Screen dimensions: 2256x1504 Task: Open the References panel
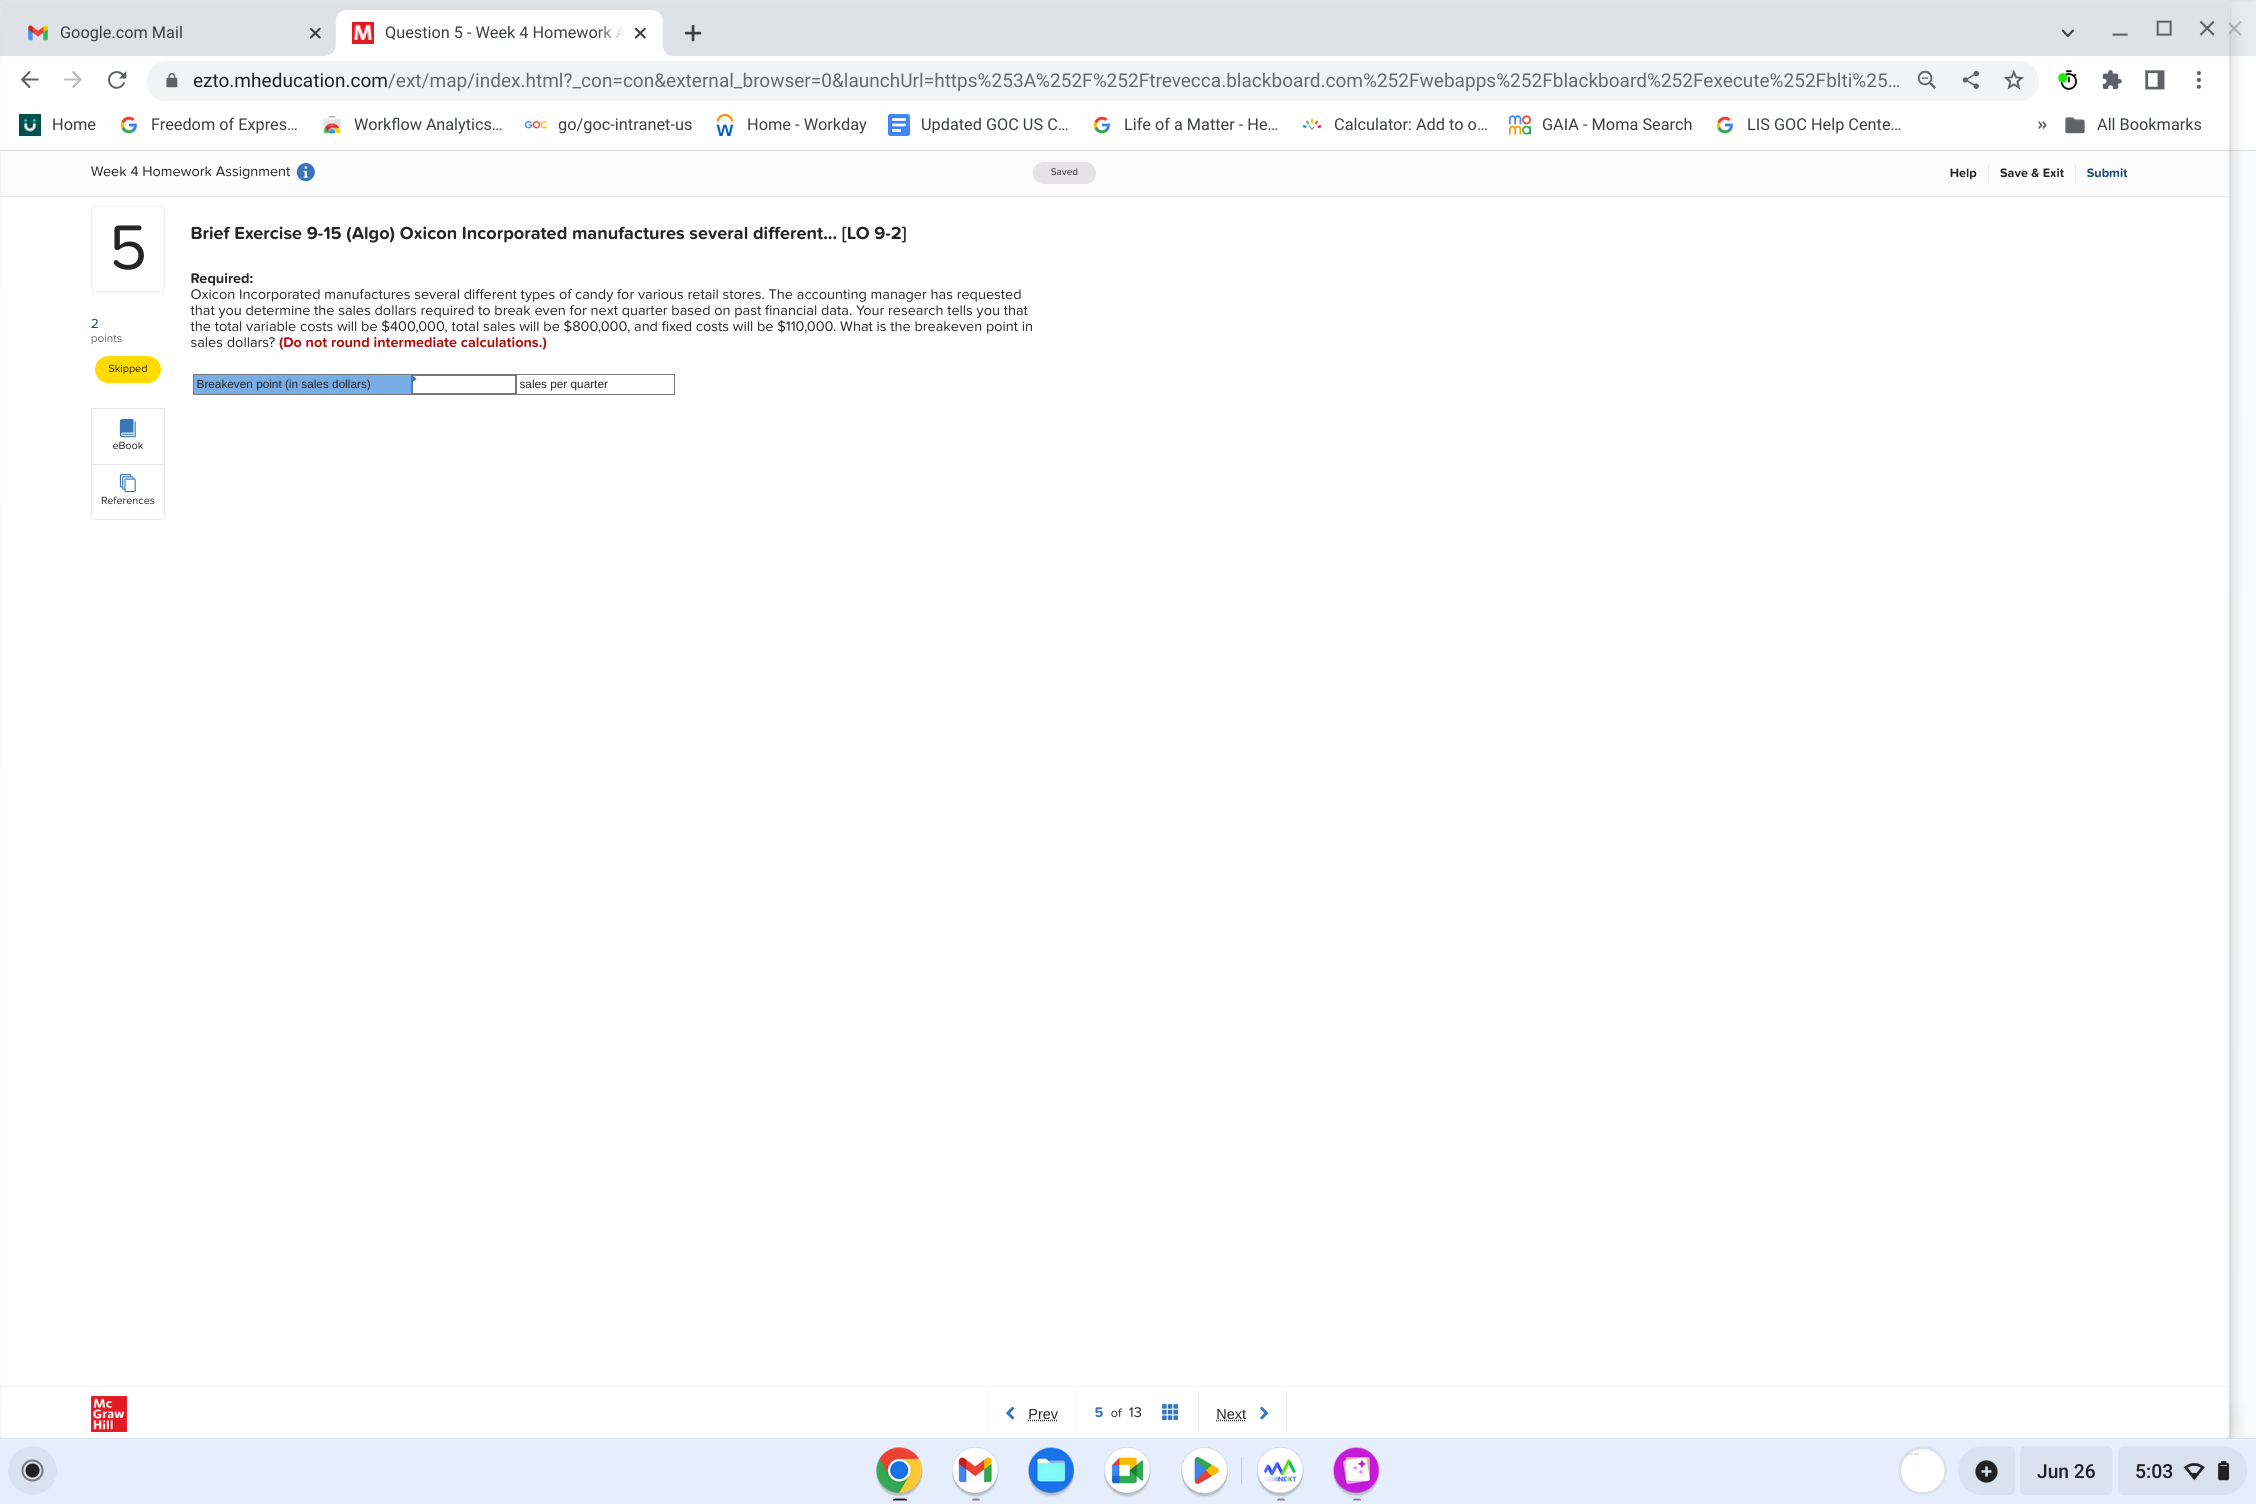(127, 490)
